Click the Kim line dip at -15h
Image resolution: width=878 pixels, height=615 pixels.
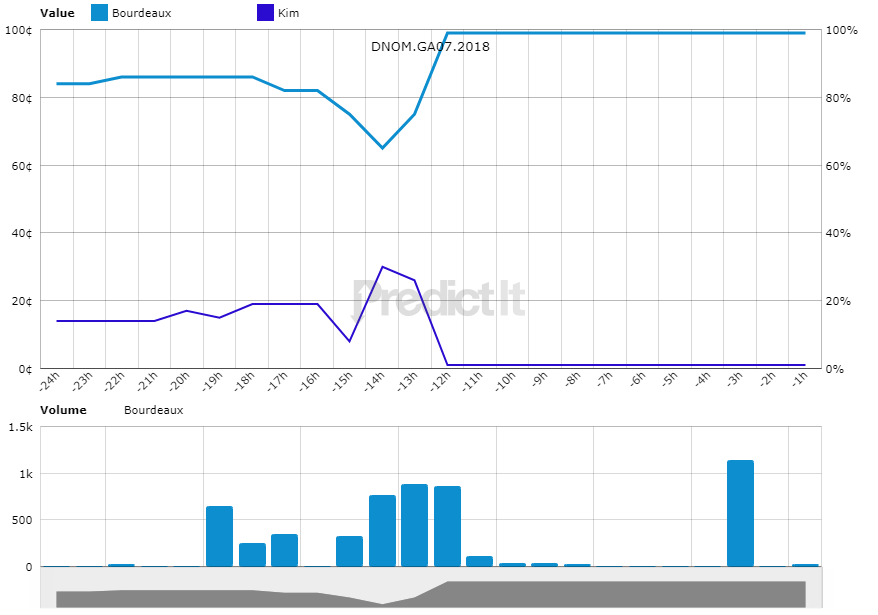[x=349, y=341]
